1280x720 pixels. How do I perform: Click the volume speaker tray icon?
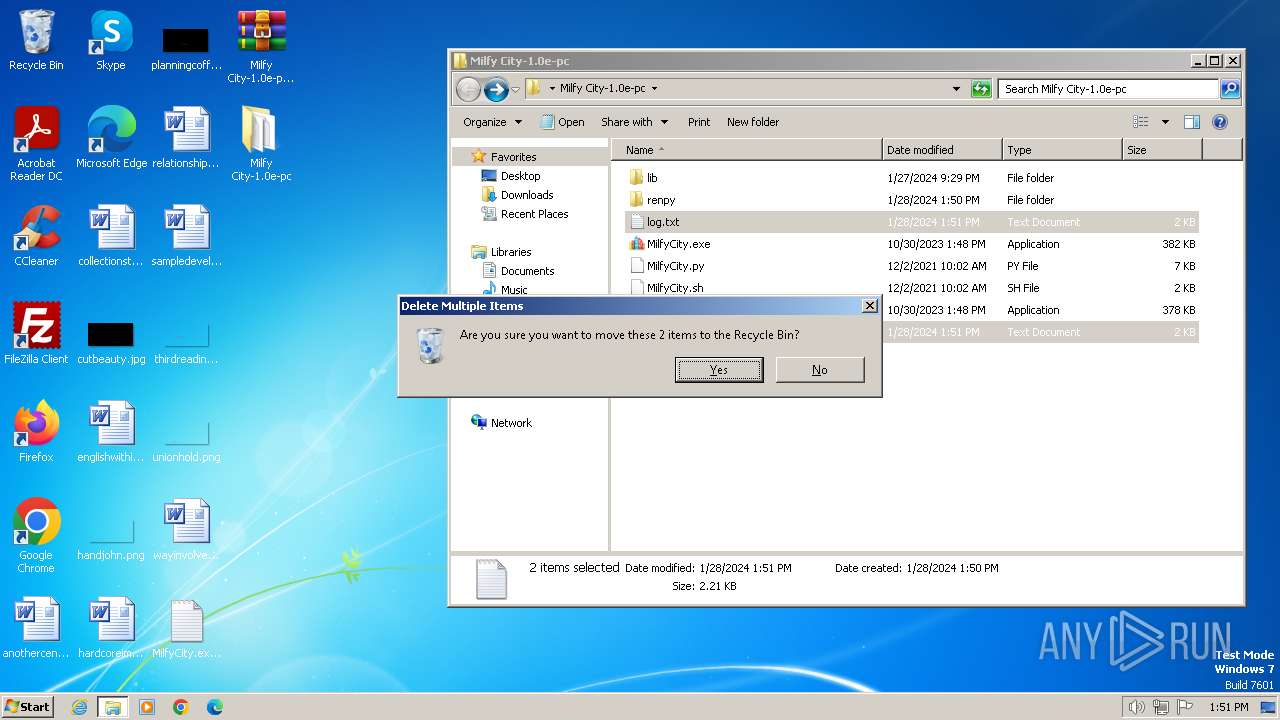tap(1136, 707)
